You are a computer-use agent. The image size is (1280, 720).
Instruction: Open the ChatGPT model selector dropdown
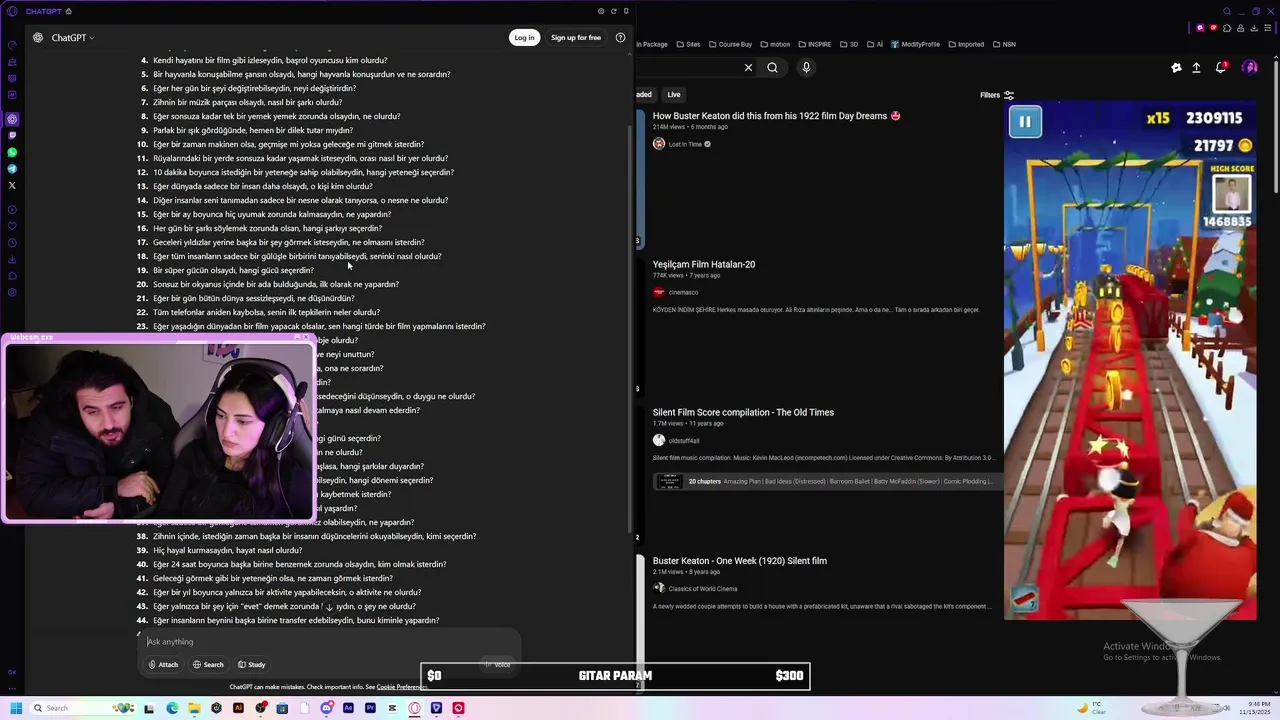tap(73, 38)
